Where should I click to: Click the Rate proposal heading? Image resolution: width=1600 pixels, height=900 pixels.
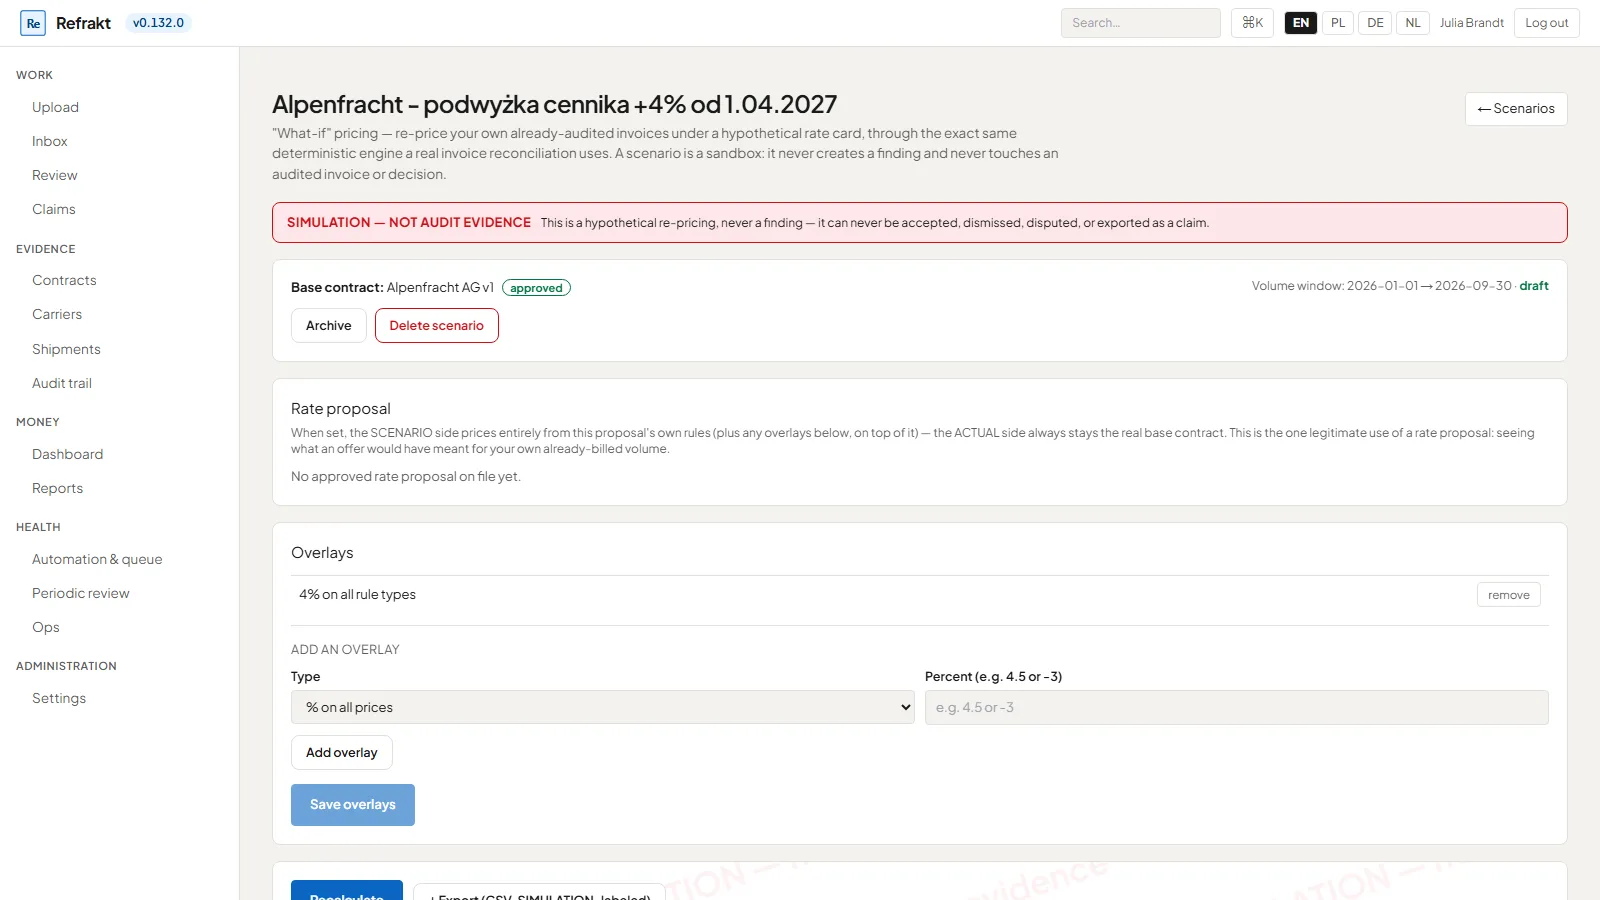point(341,409)
